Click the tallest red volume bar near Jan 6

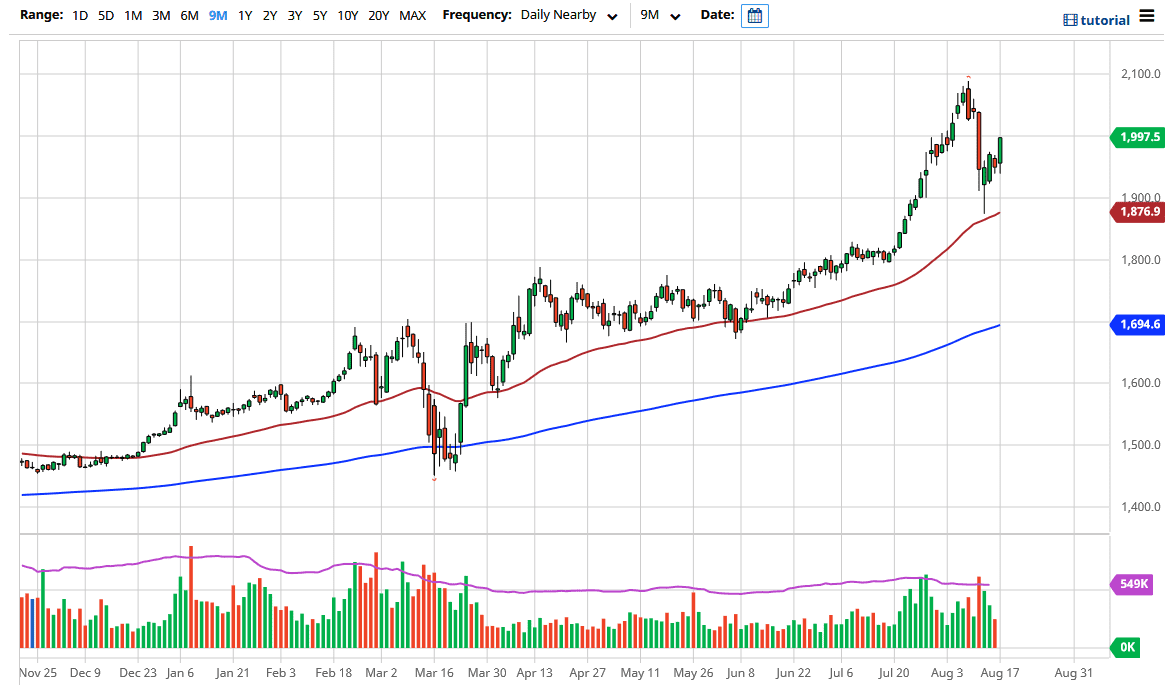point(191,597)
